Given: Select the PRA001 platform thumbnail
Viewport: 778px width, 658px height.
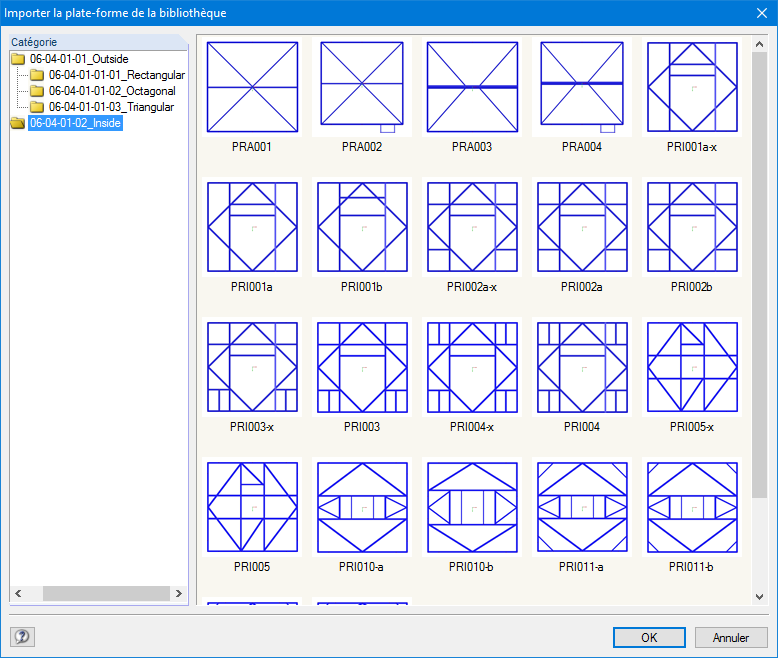Looking at the screenshot, I should [252, 87].
